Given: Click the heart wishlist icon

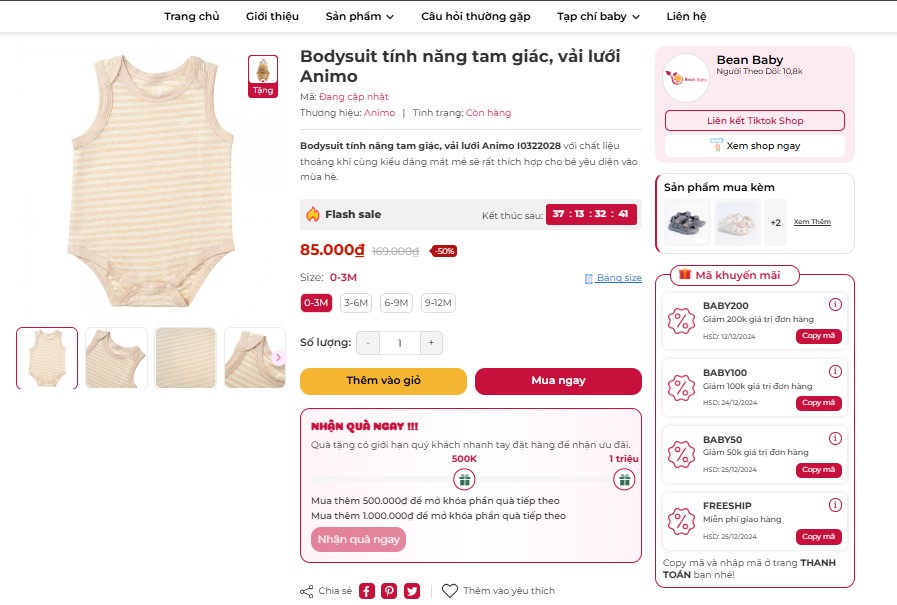Looking at the screenshot, I should click(450, 591).
